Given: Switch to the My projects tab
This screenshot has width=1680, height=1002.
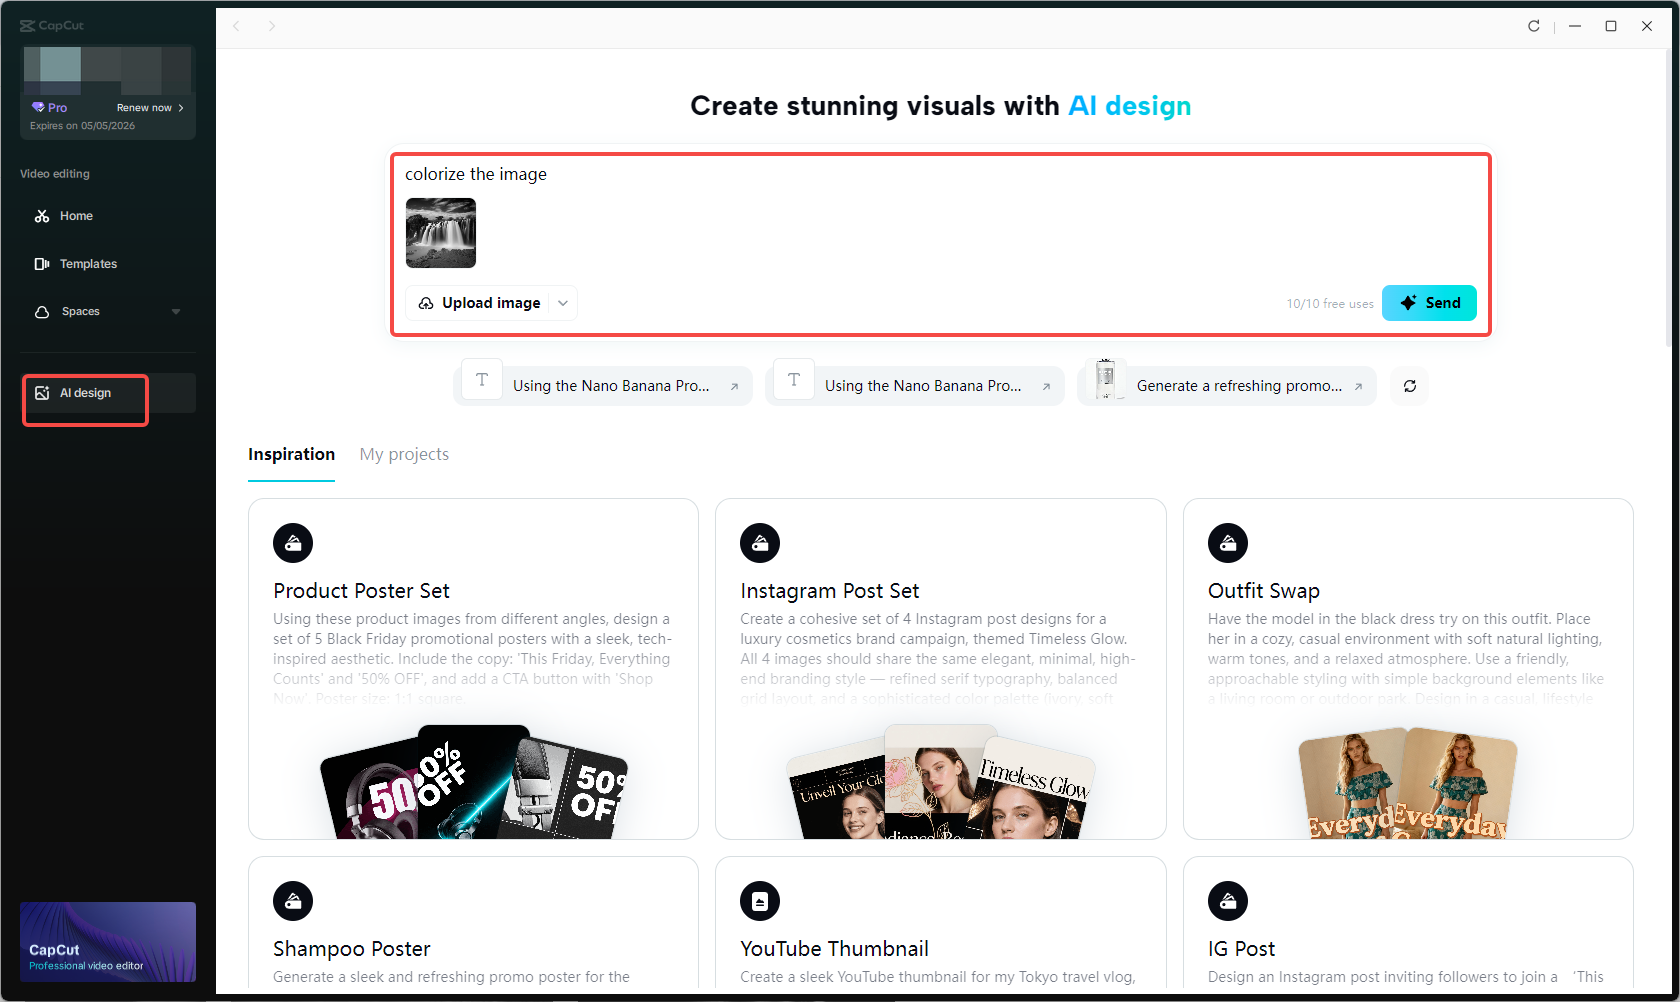Looking at the screenshot, I should point(404,454).
